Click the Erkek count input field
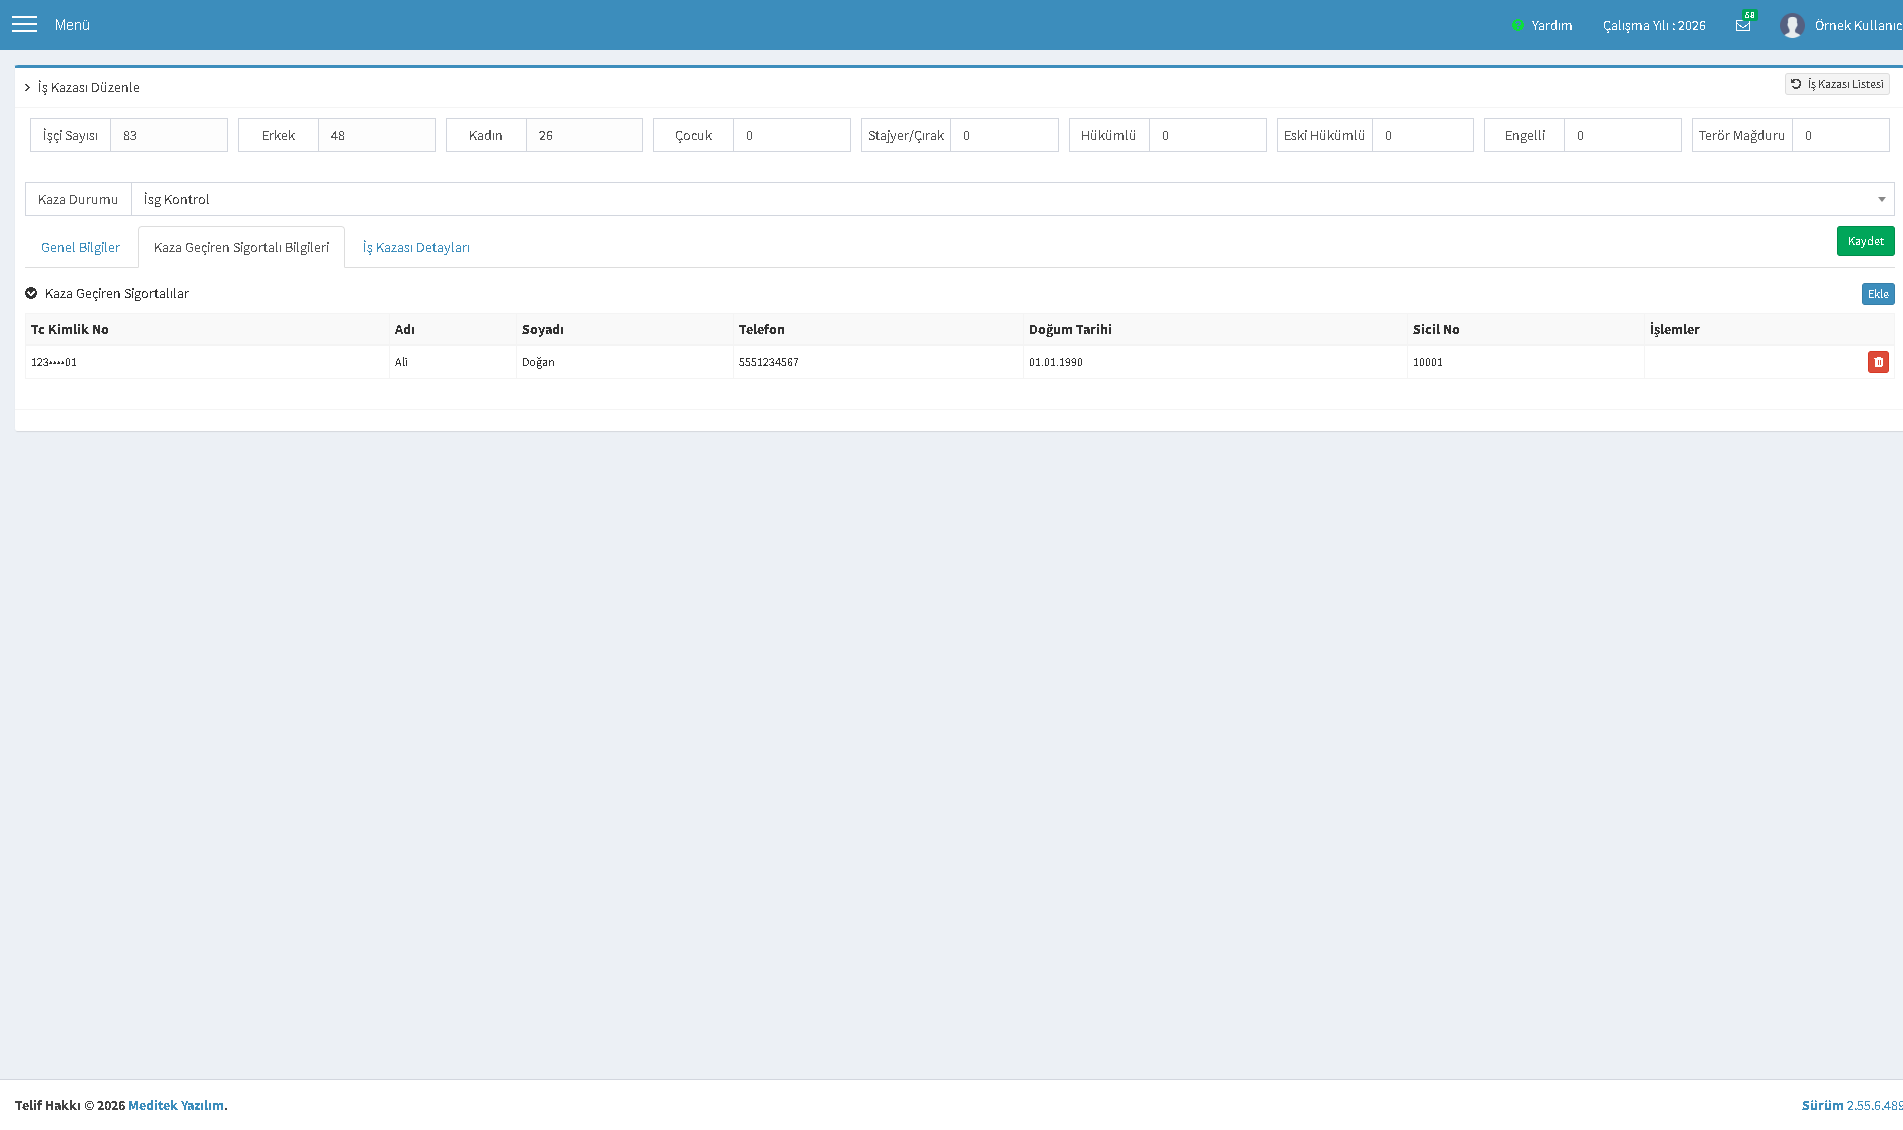The width and height of the screenshot is (1903, 1130). pos(377,135)
